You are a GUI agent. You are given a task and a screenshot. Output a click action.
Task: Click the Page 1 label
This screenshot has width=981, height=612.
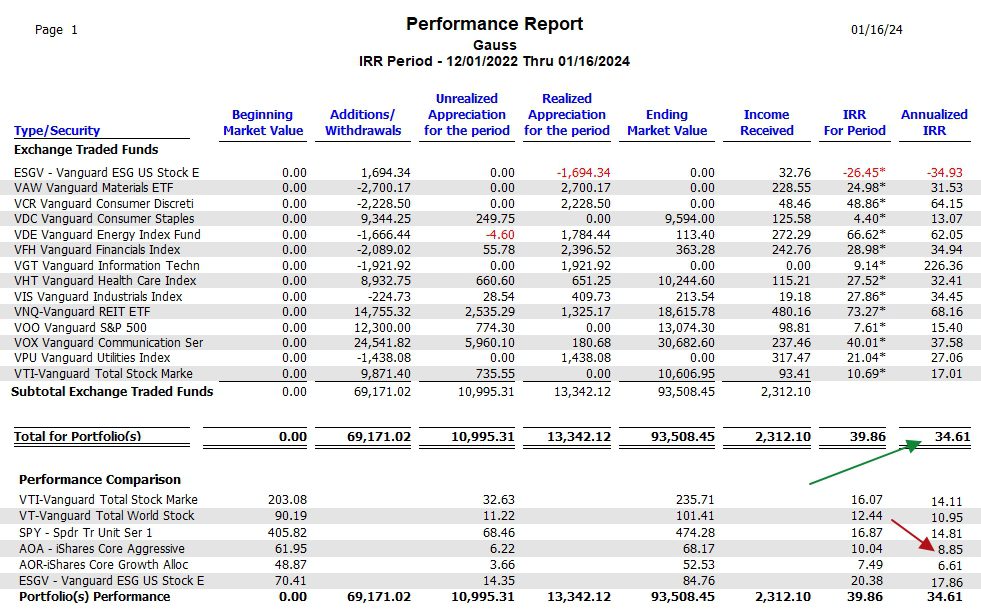(56, 29)
